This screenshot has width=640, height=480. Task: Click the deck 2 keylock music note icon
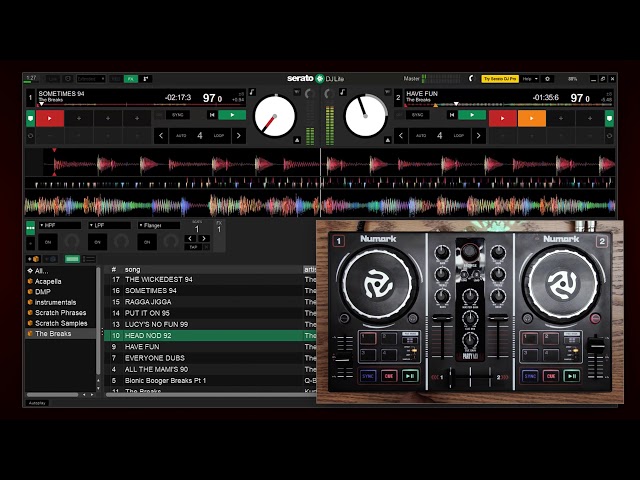click(x=342, y=92)
